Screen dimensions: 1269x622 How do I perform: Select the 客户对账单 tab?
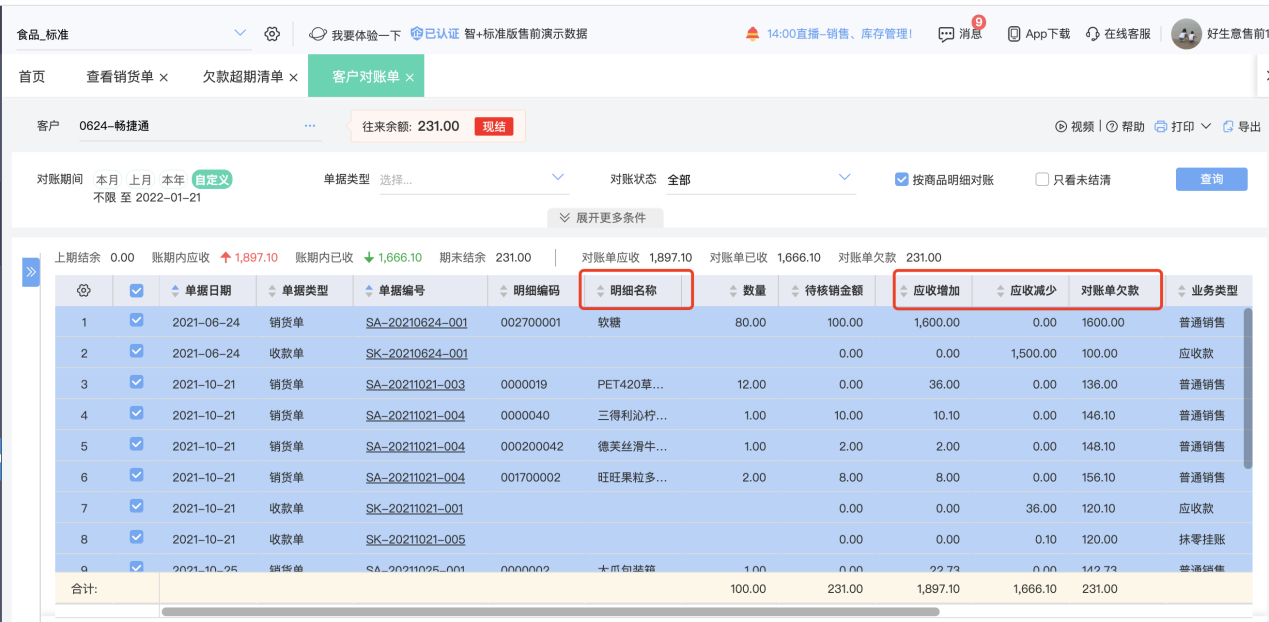coord(366,77)
